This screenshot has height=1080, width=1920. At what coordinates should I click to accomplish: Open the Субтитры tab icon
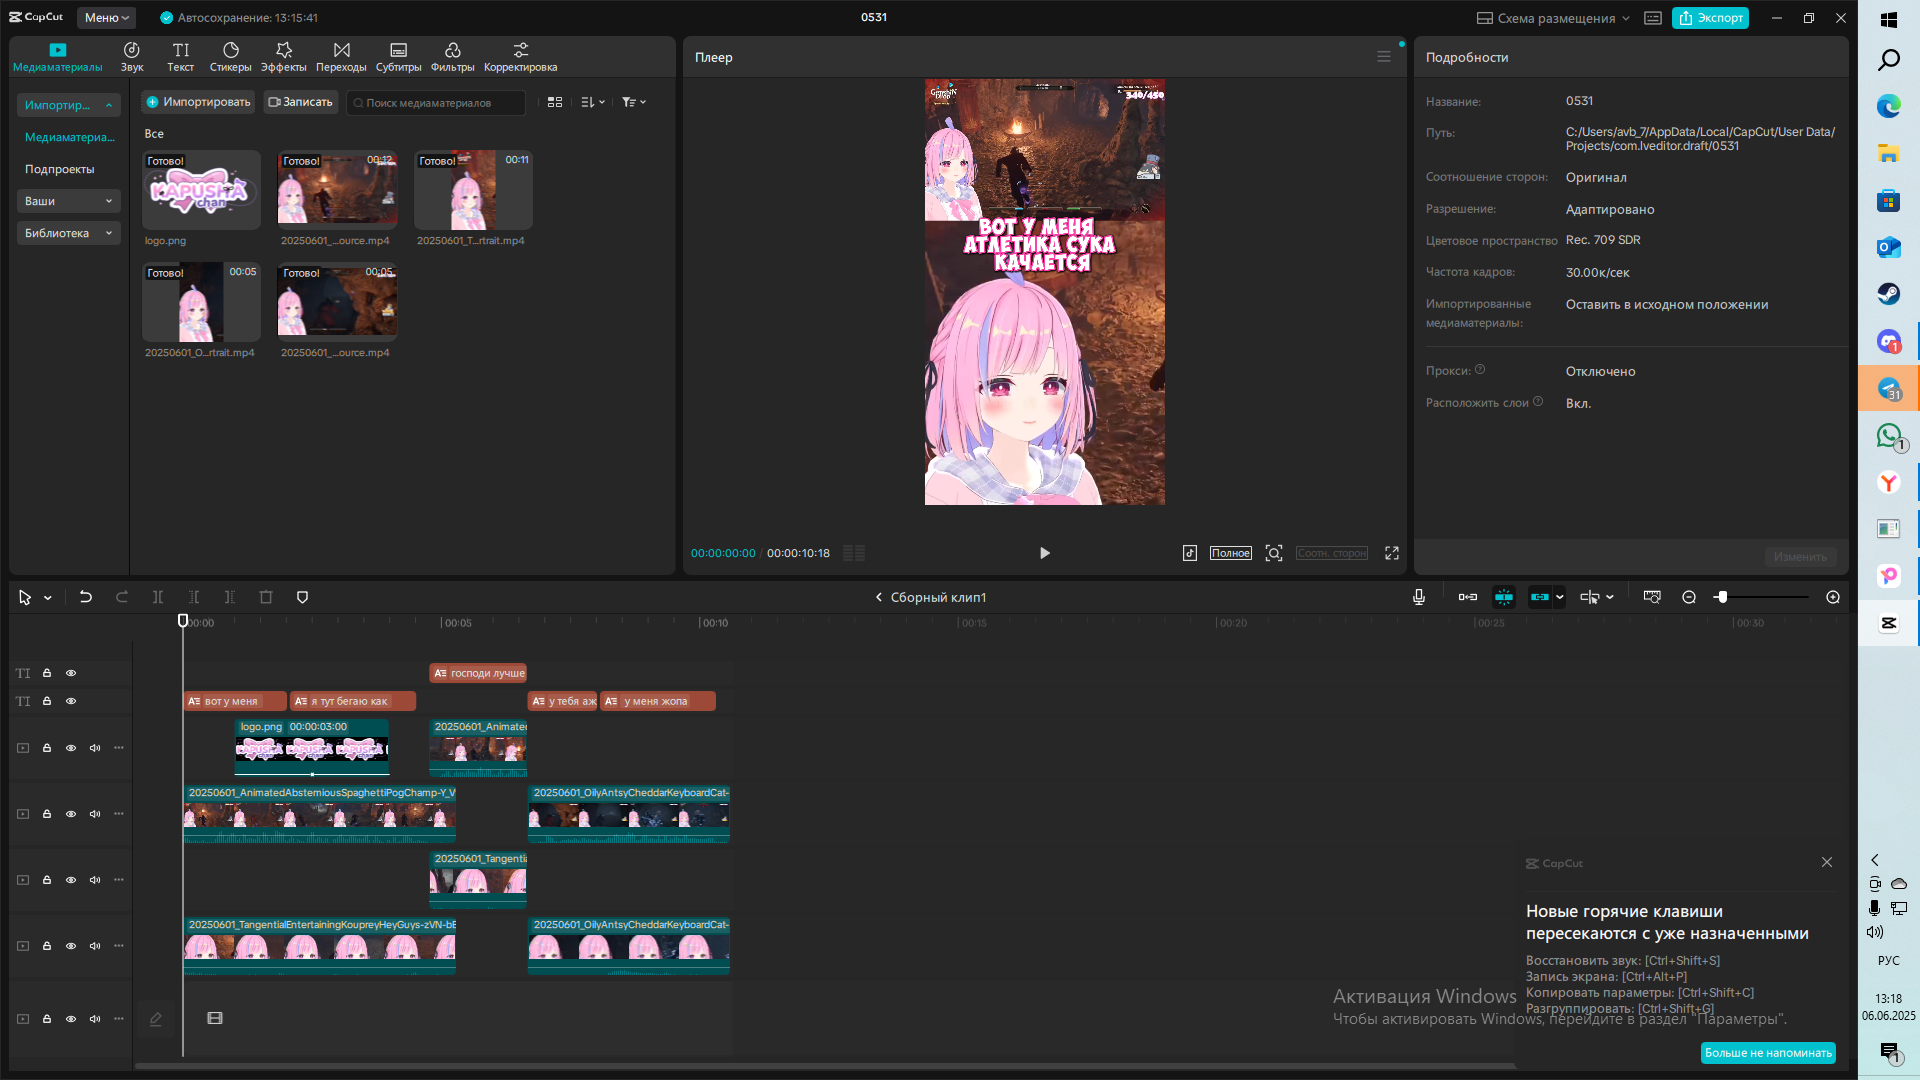coord(398,50)
